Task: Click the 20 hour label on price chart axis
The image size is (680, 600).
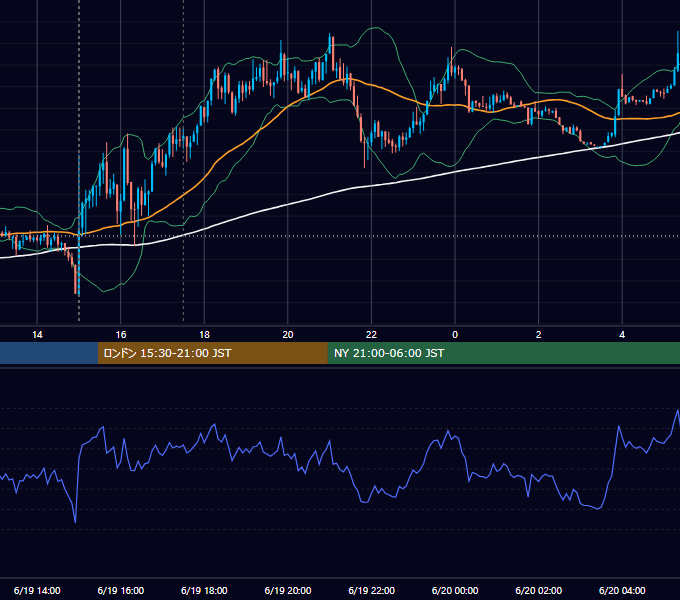Action: 288,335
